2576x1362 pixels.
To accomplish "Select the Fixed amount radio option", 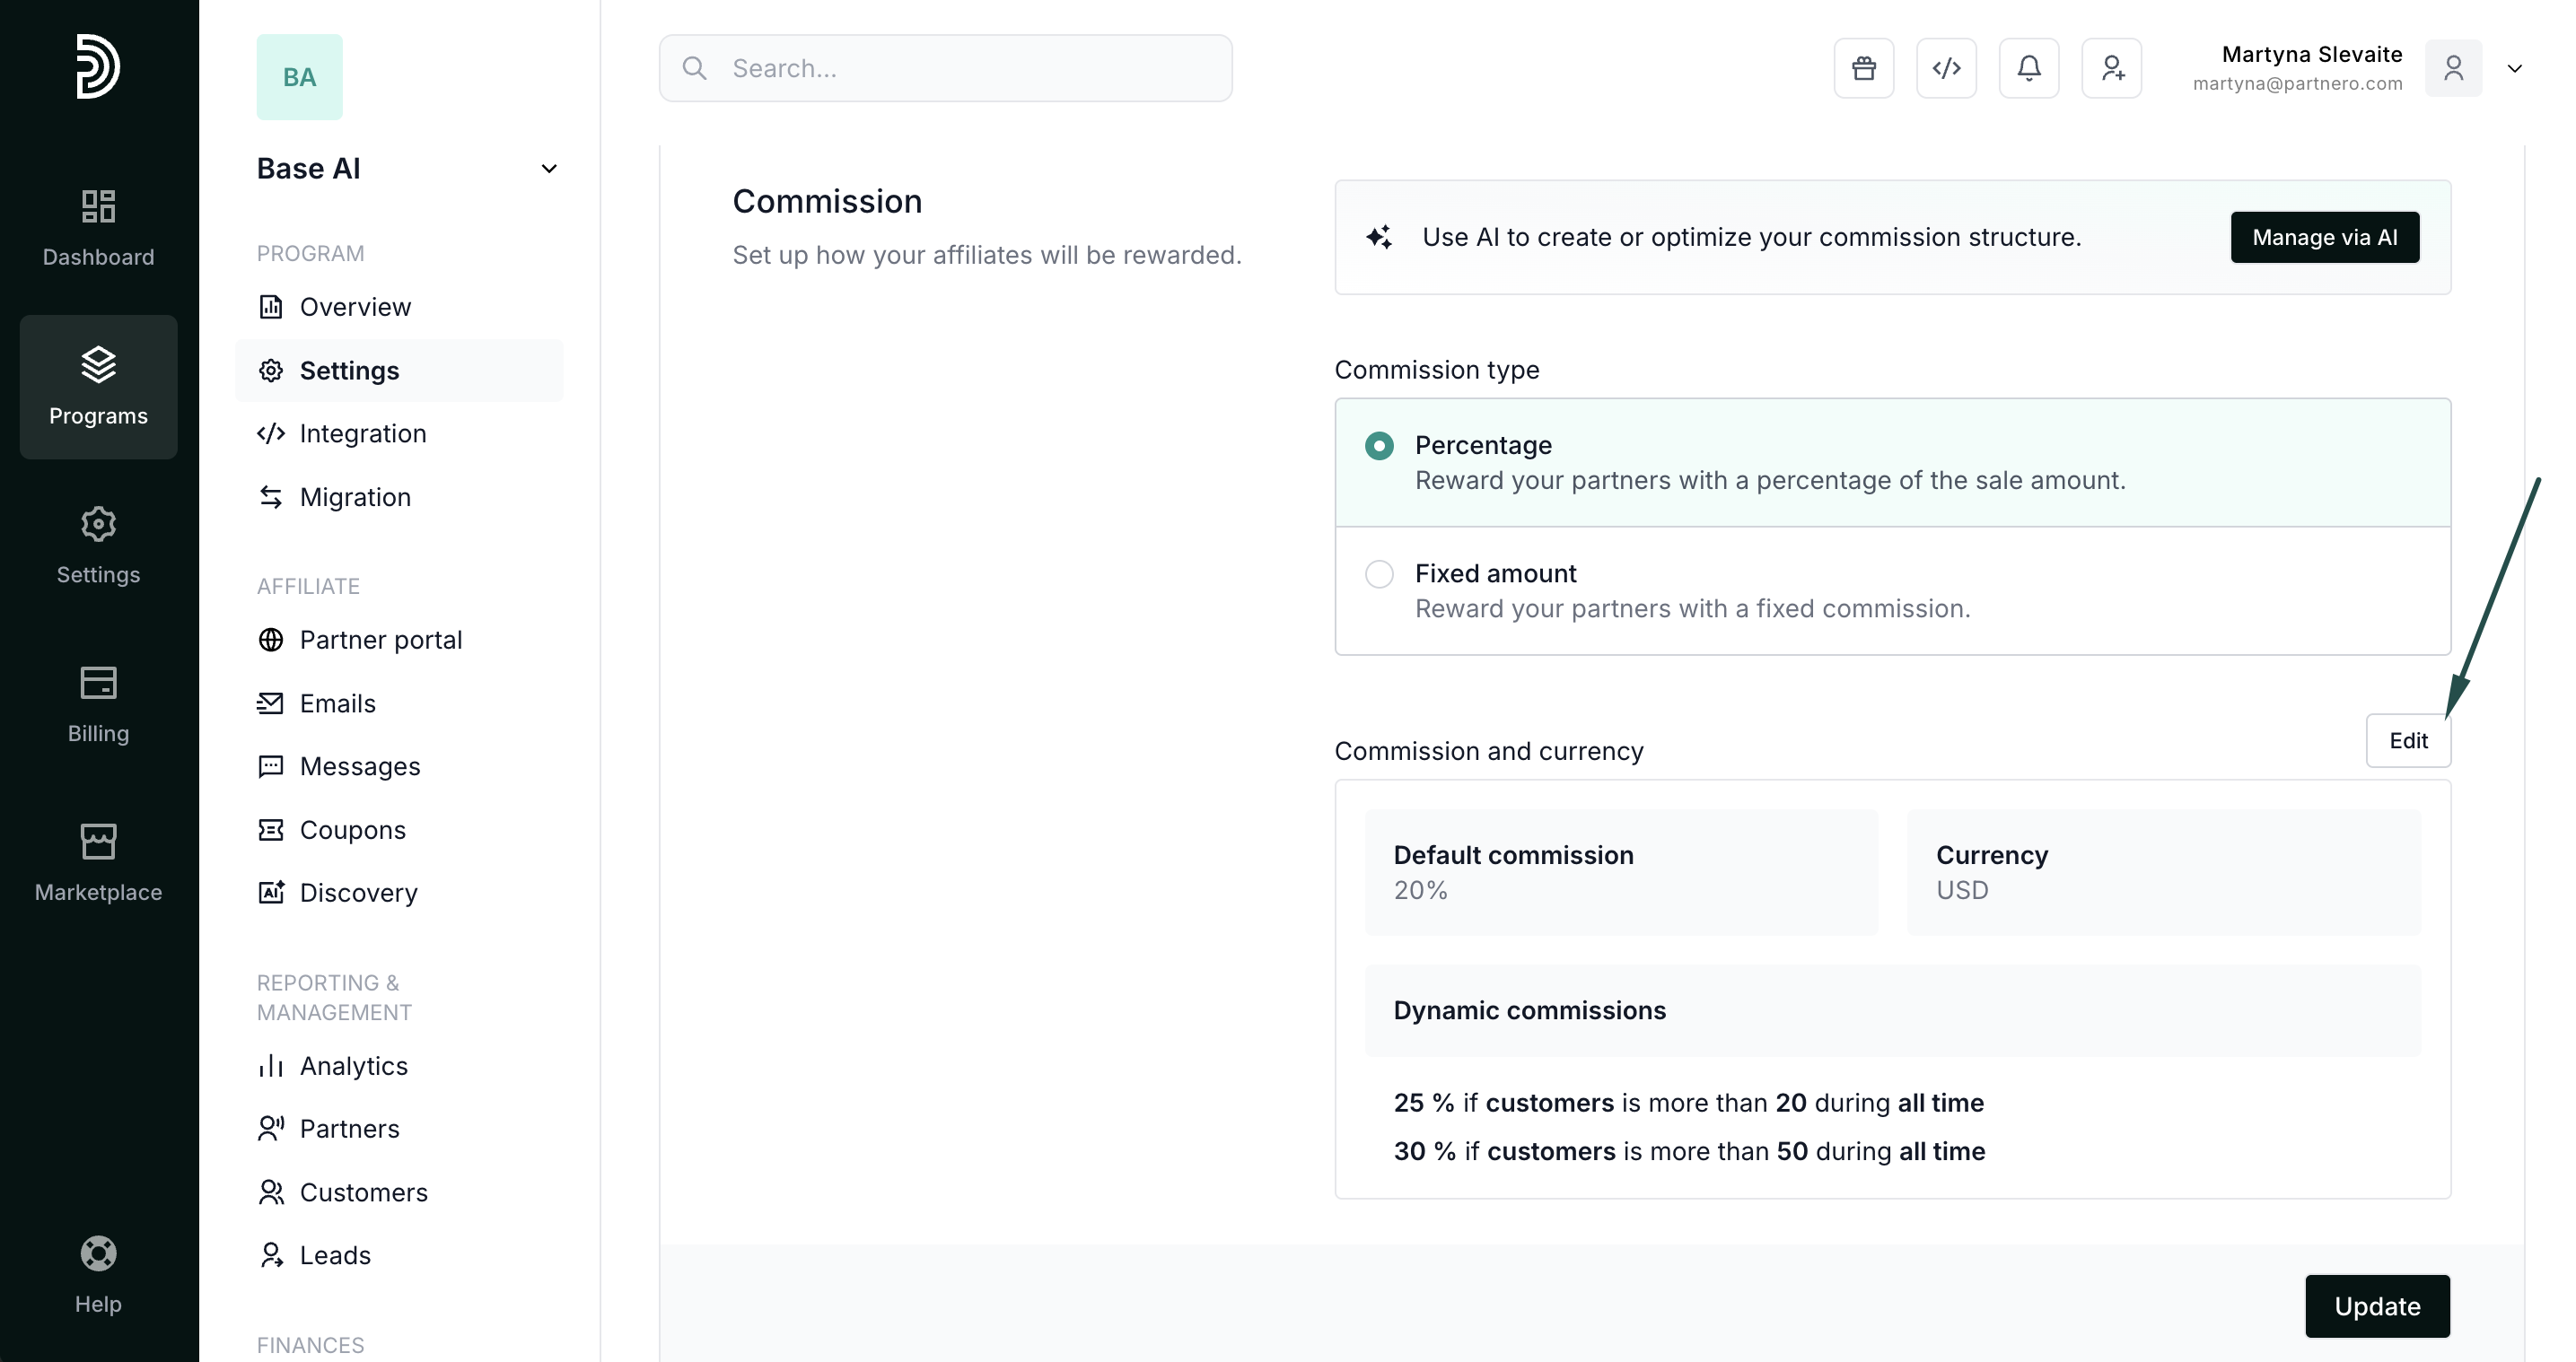I will tap(1379, 574).
